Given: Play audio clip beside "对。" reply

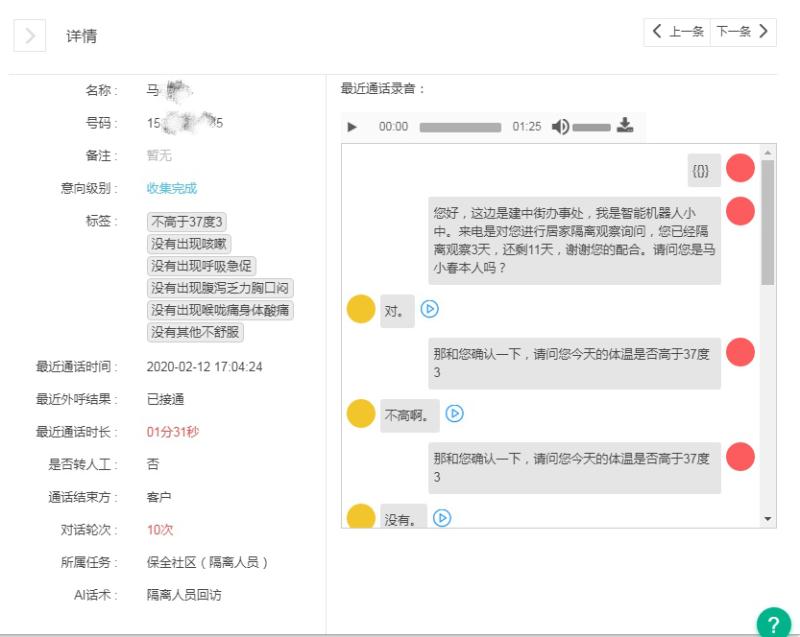Looking at the screenshot, I should click(x=430, y=309).
